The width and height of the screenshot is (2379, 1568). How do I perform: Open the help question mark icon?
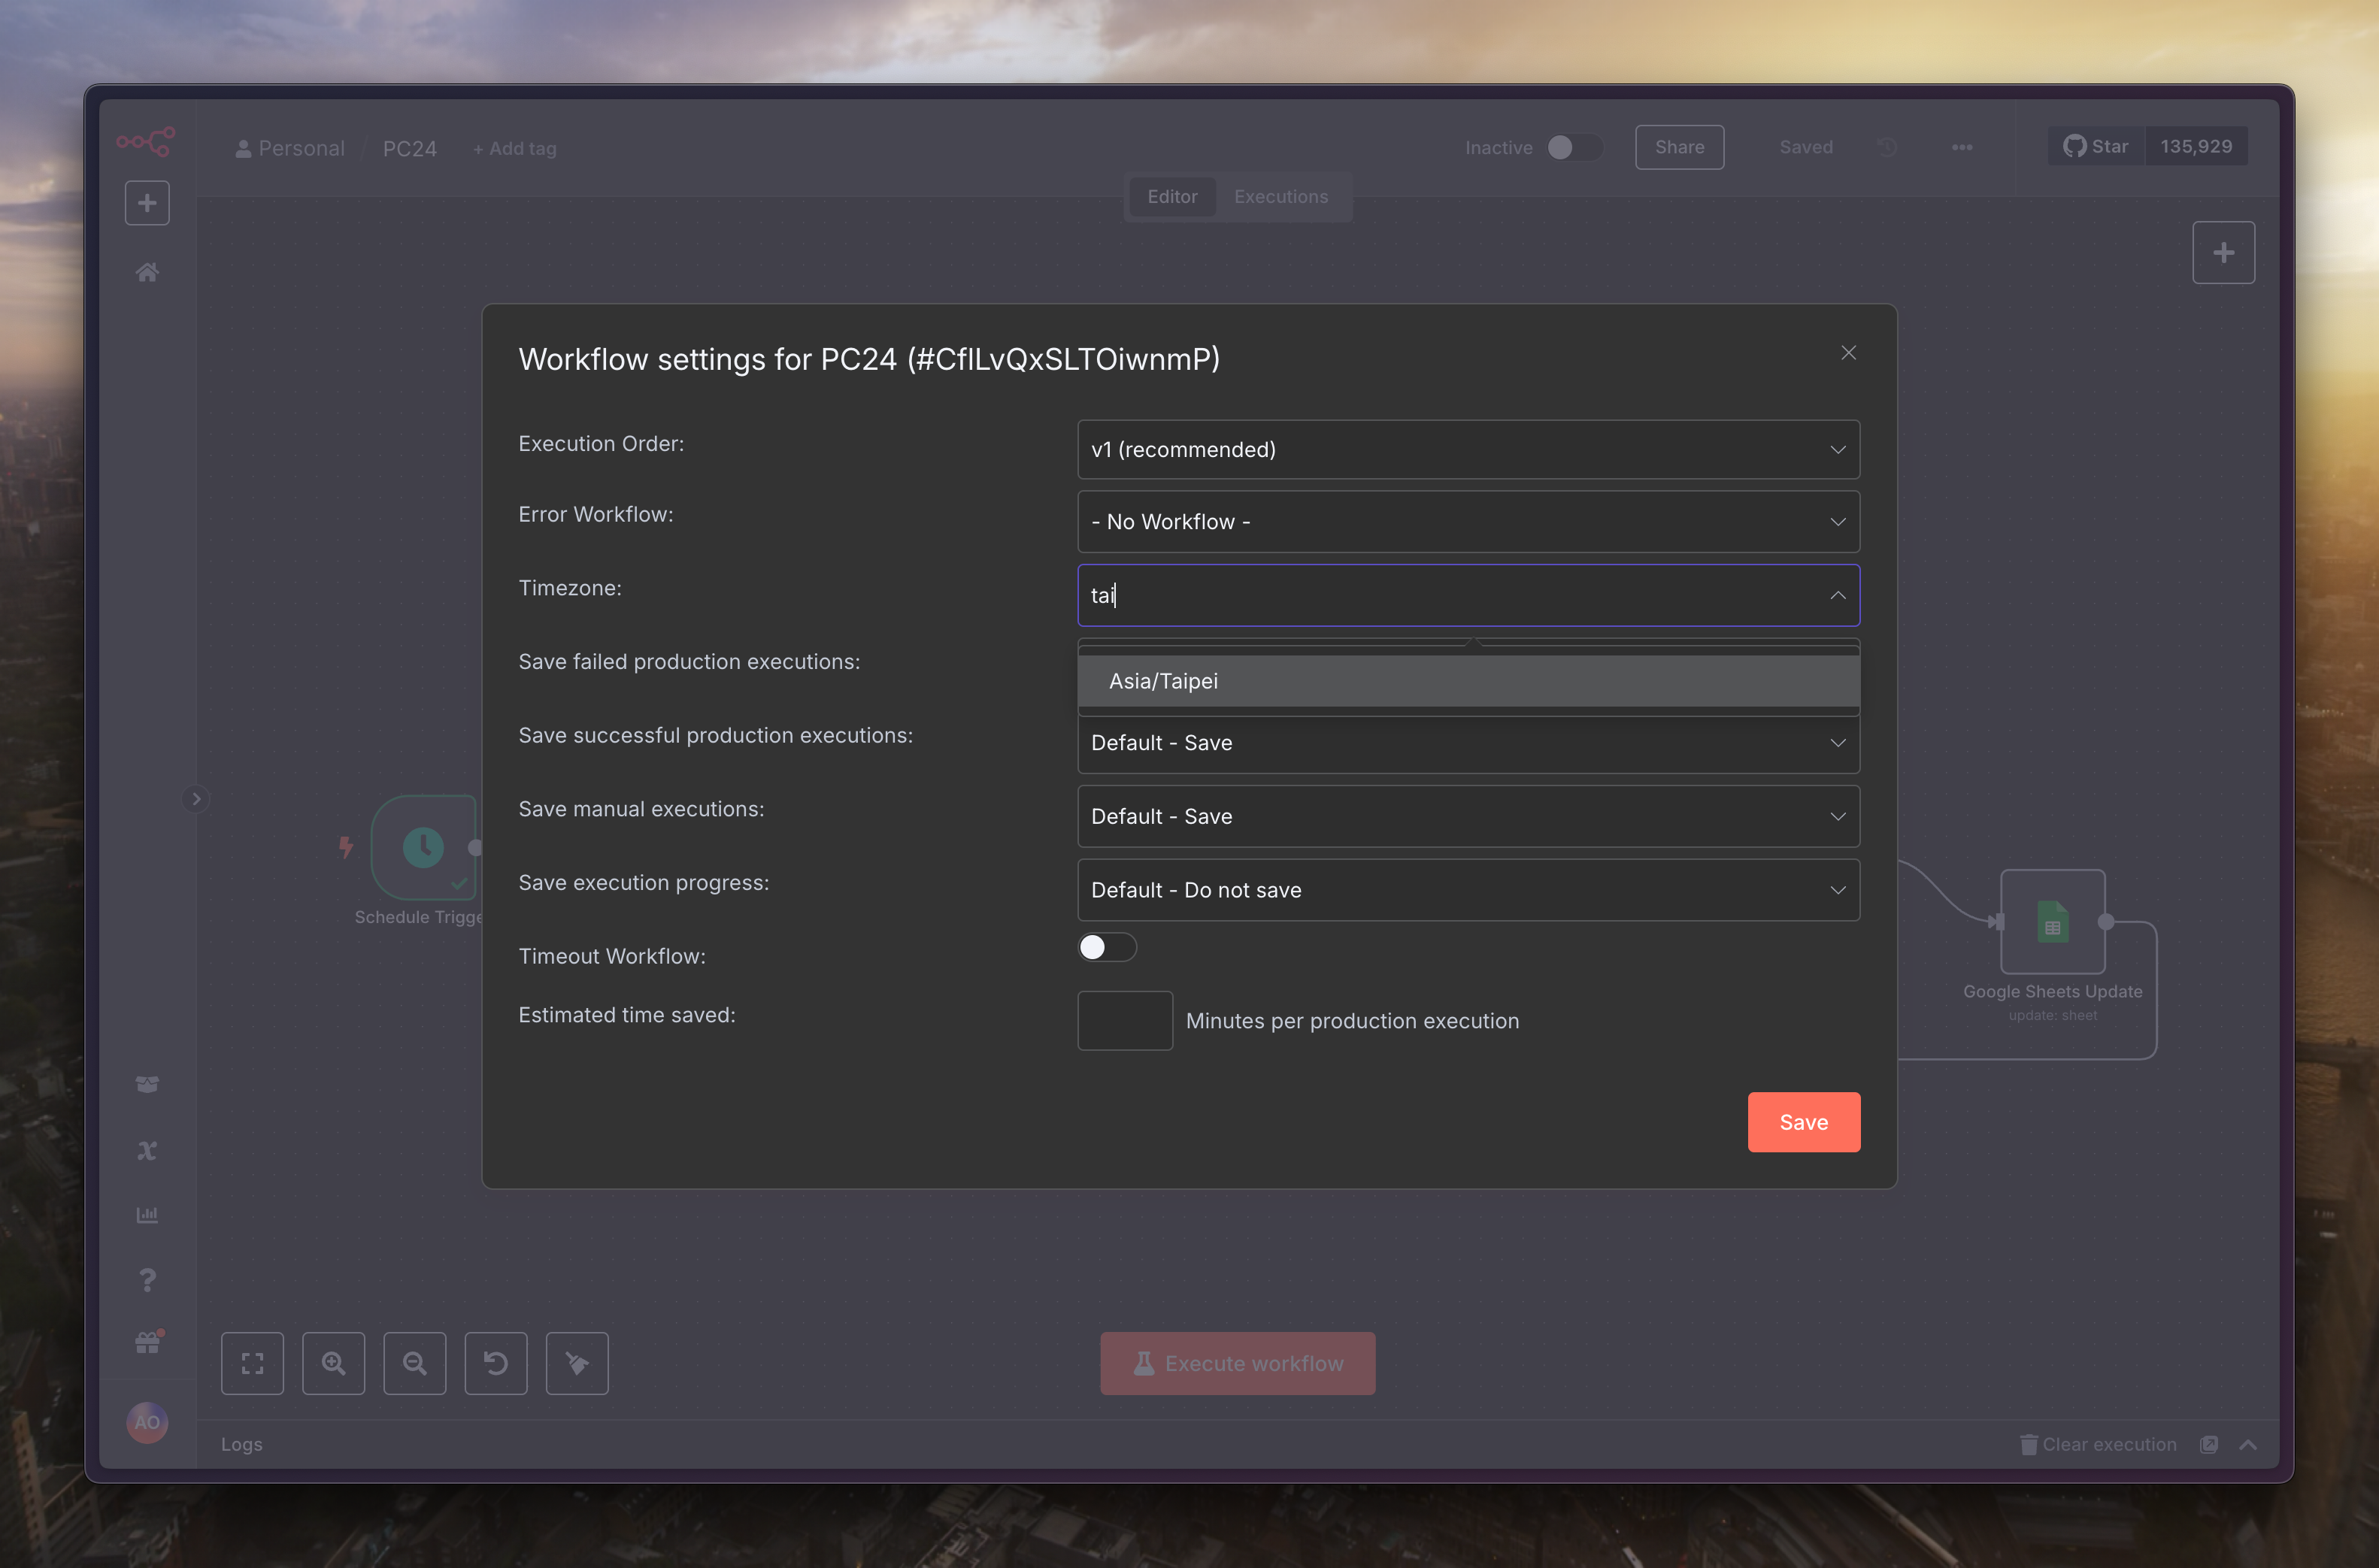coord(147,1280)
